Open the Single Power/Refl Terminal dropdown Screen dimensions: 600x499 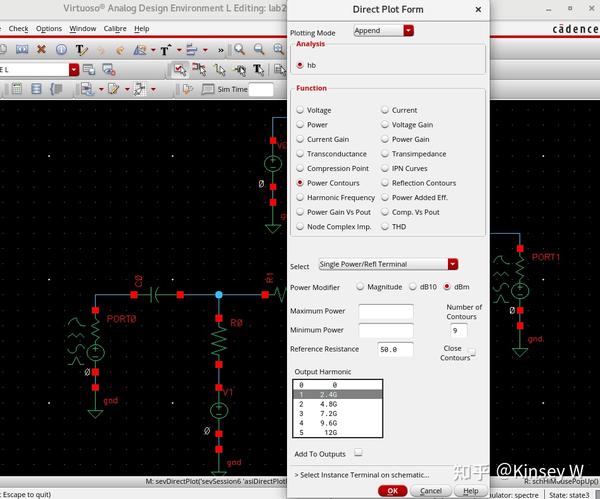point(388,264)
